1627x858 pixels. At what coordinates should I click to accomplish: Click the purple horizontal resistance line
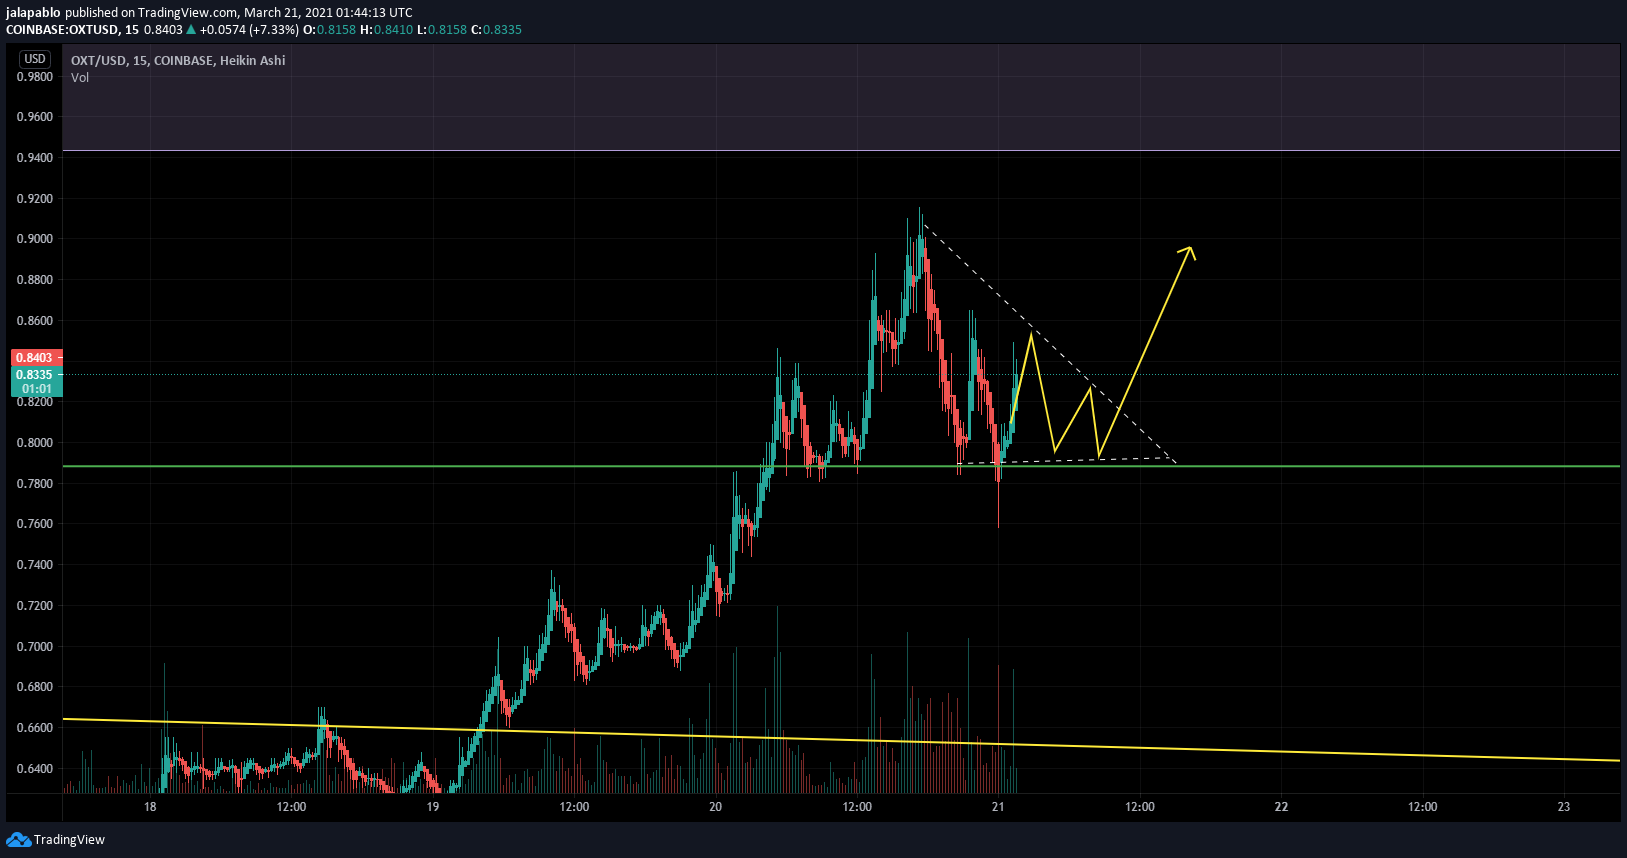tap(840, 151)
